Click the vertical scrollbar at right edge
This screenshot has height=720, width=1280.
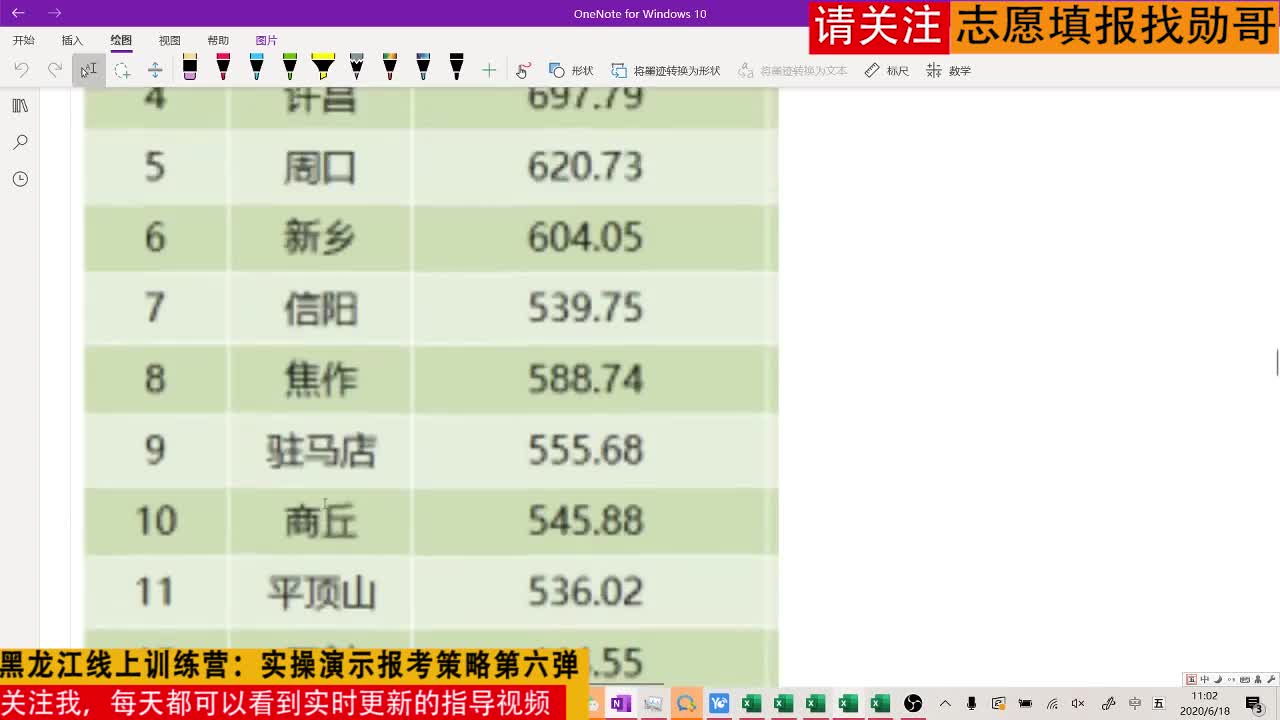(x=1277, y=363)
